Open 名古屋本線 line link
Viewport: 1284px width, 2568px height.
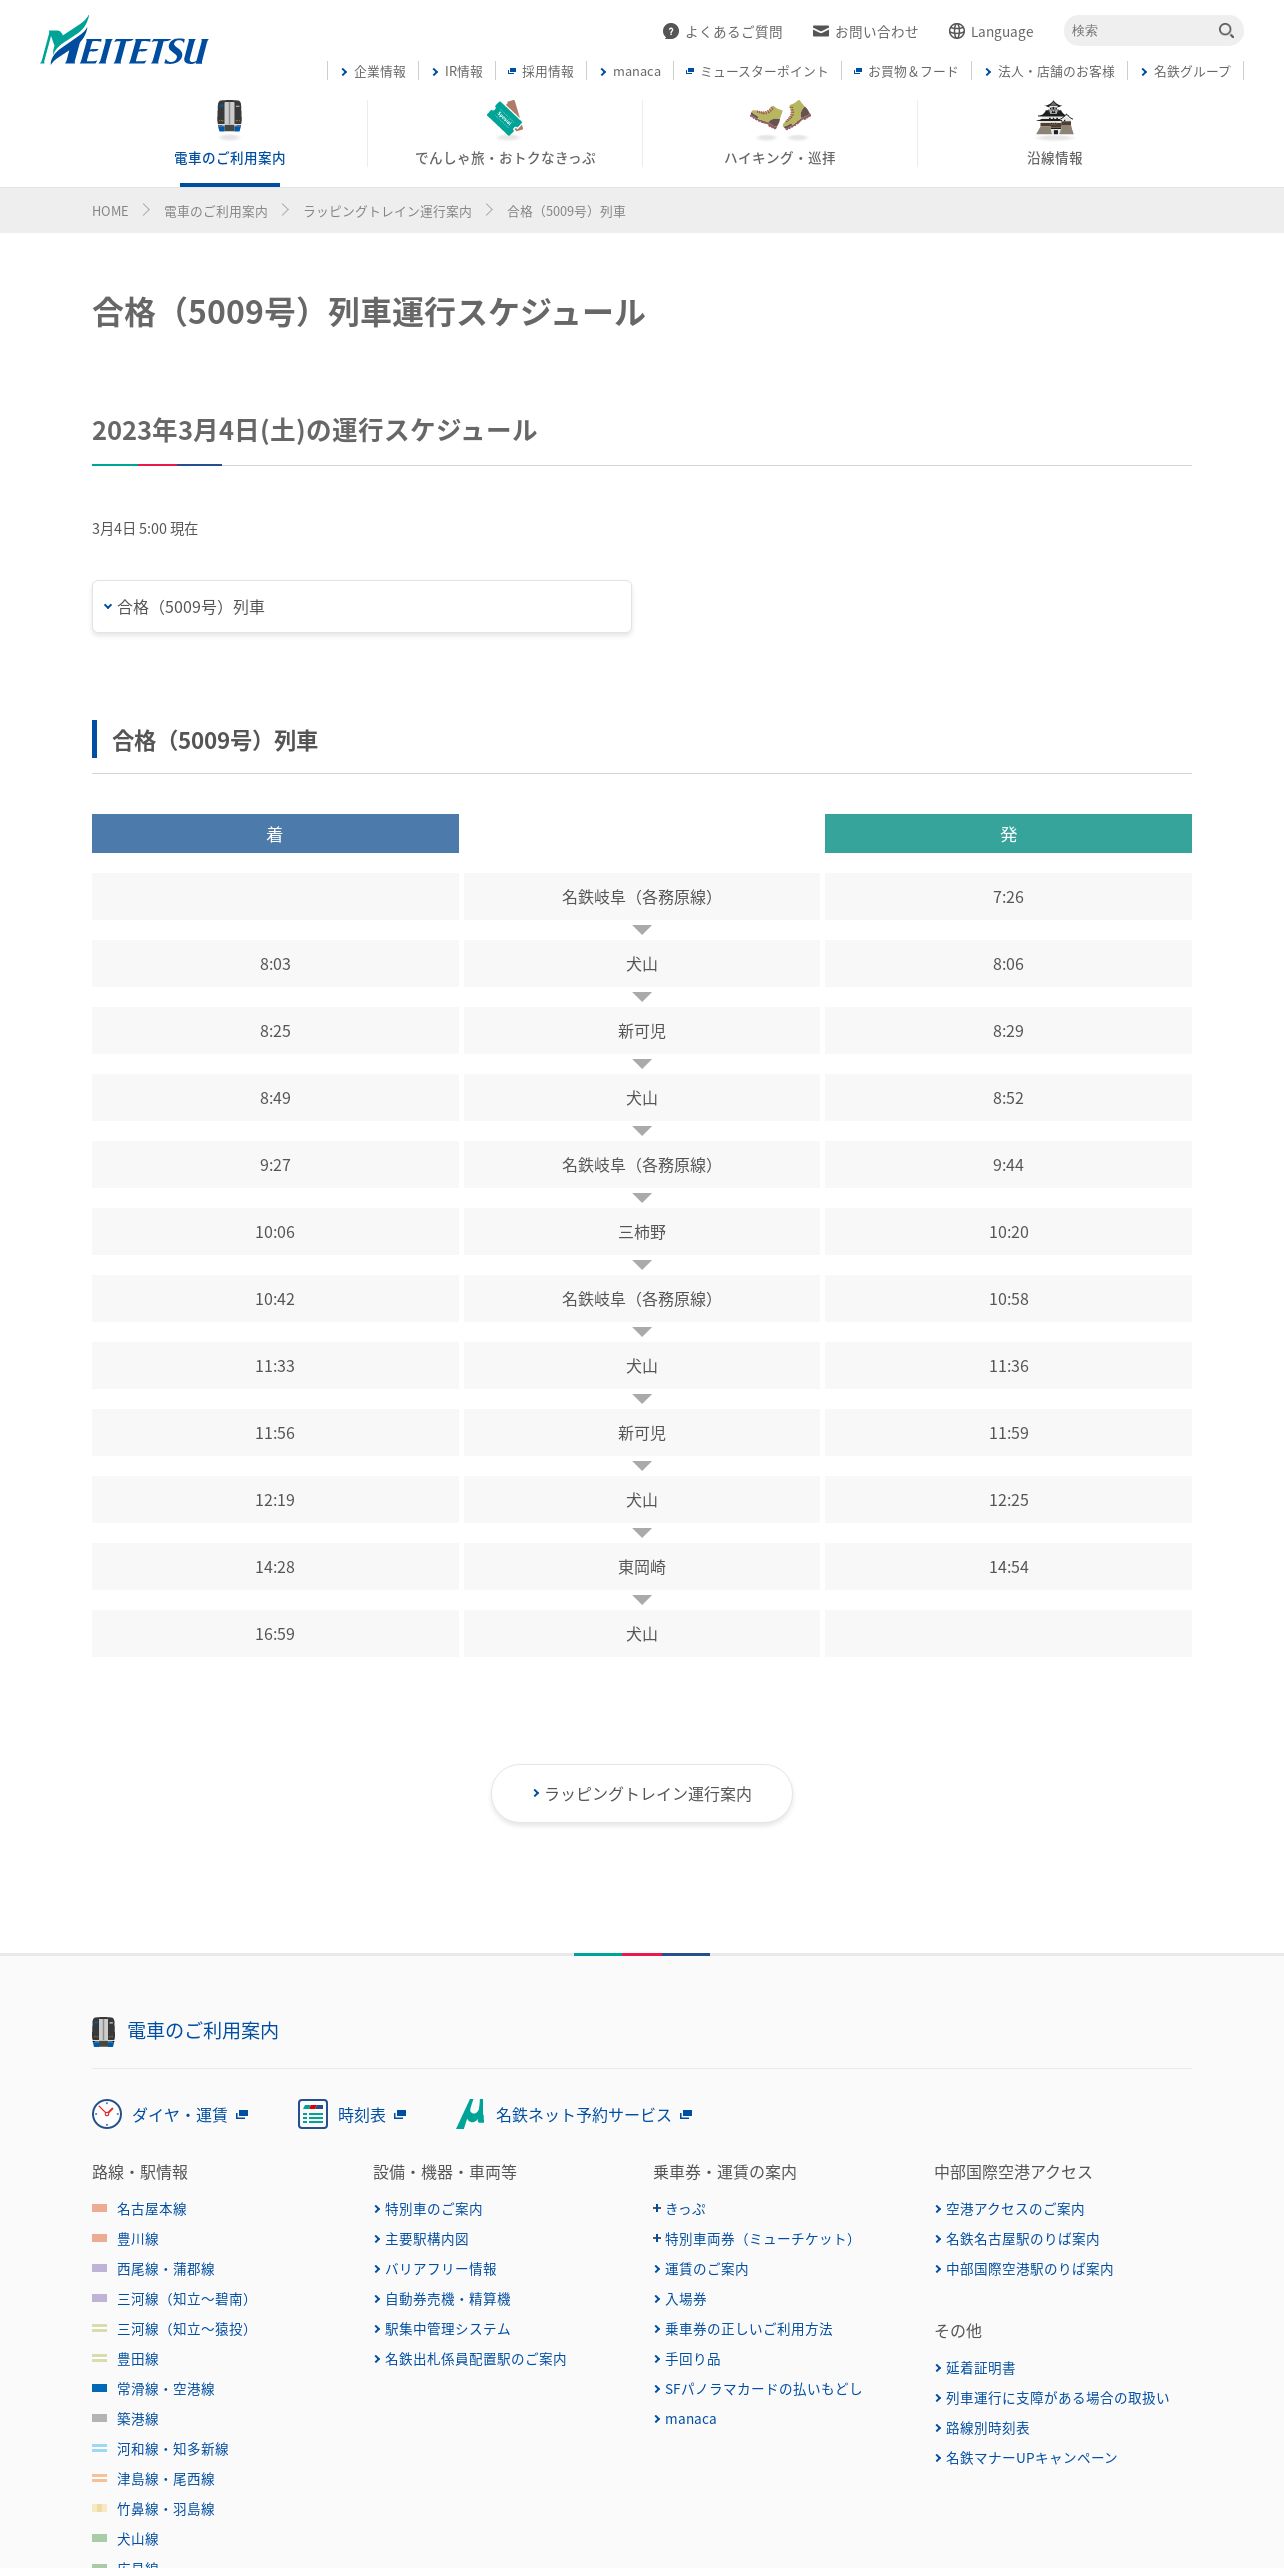pos(152,2209)
